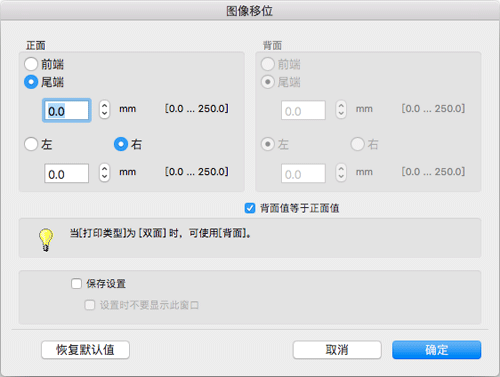Click disabled 设置时不要显示此窗口 checkbox
This screenshot has height=377, width=500.
click(x=90, y=305)
